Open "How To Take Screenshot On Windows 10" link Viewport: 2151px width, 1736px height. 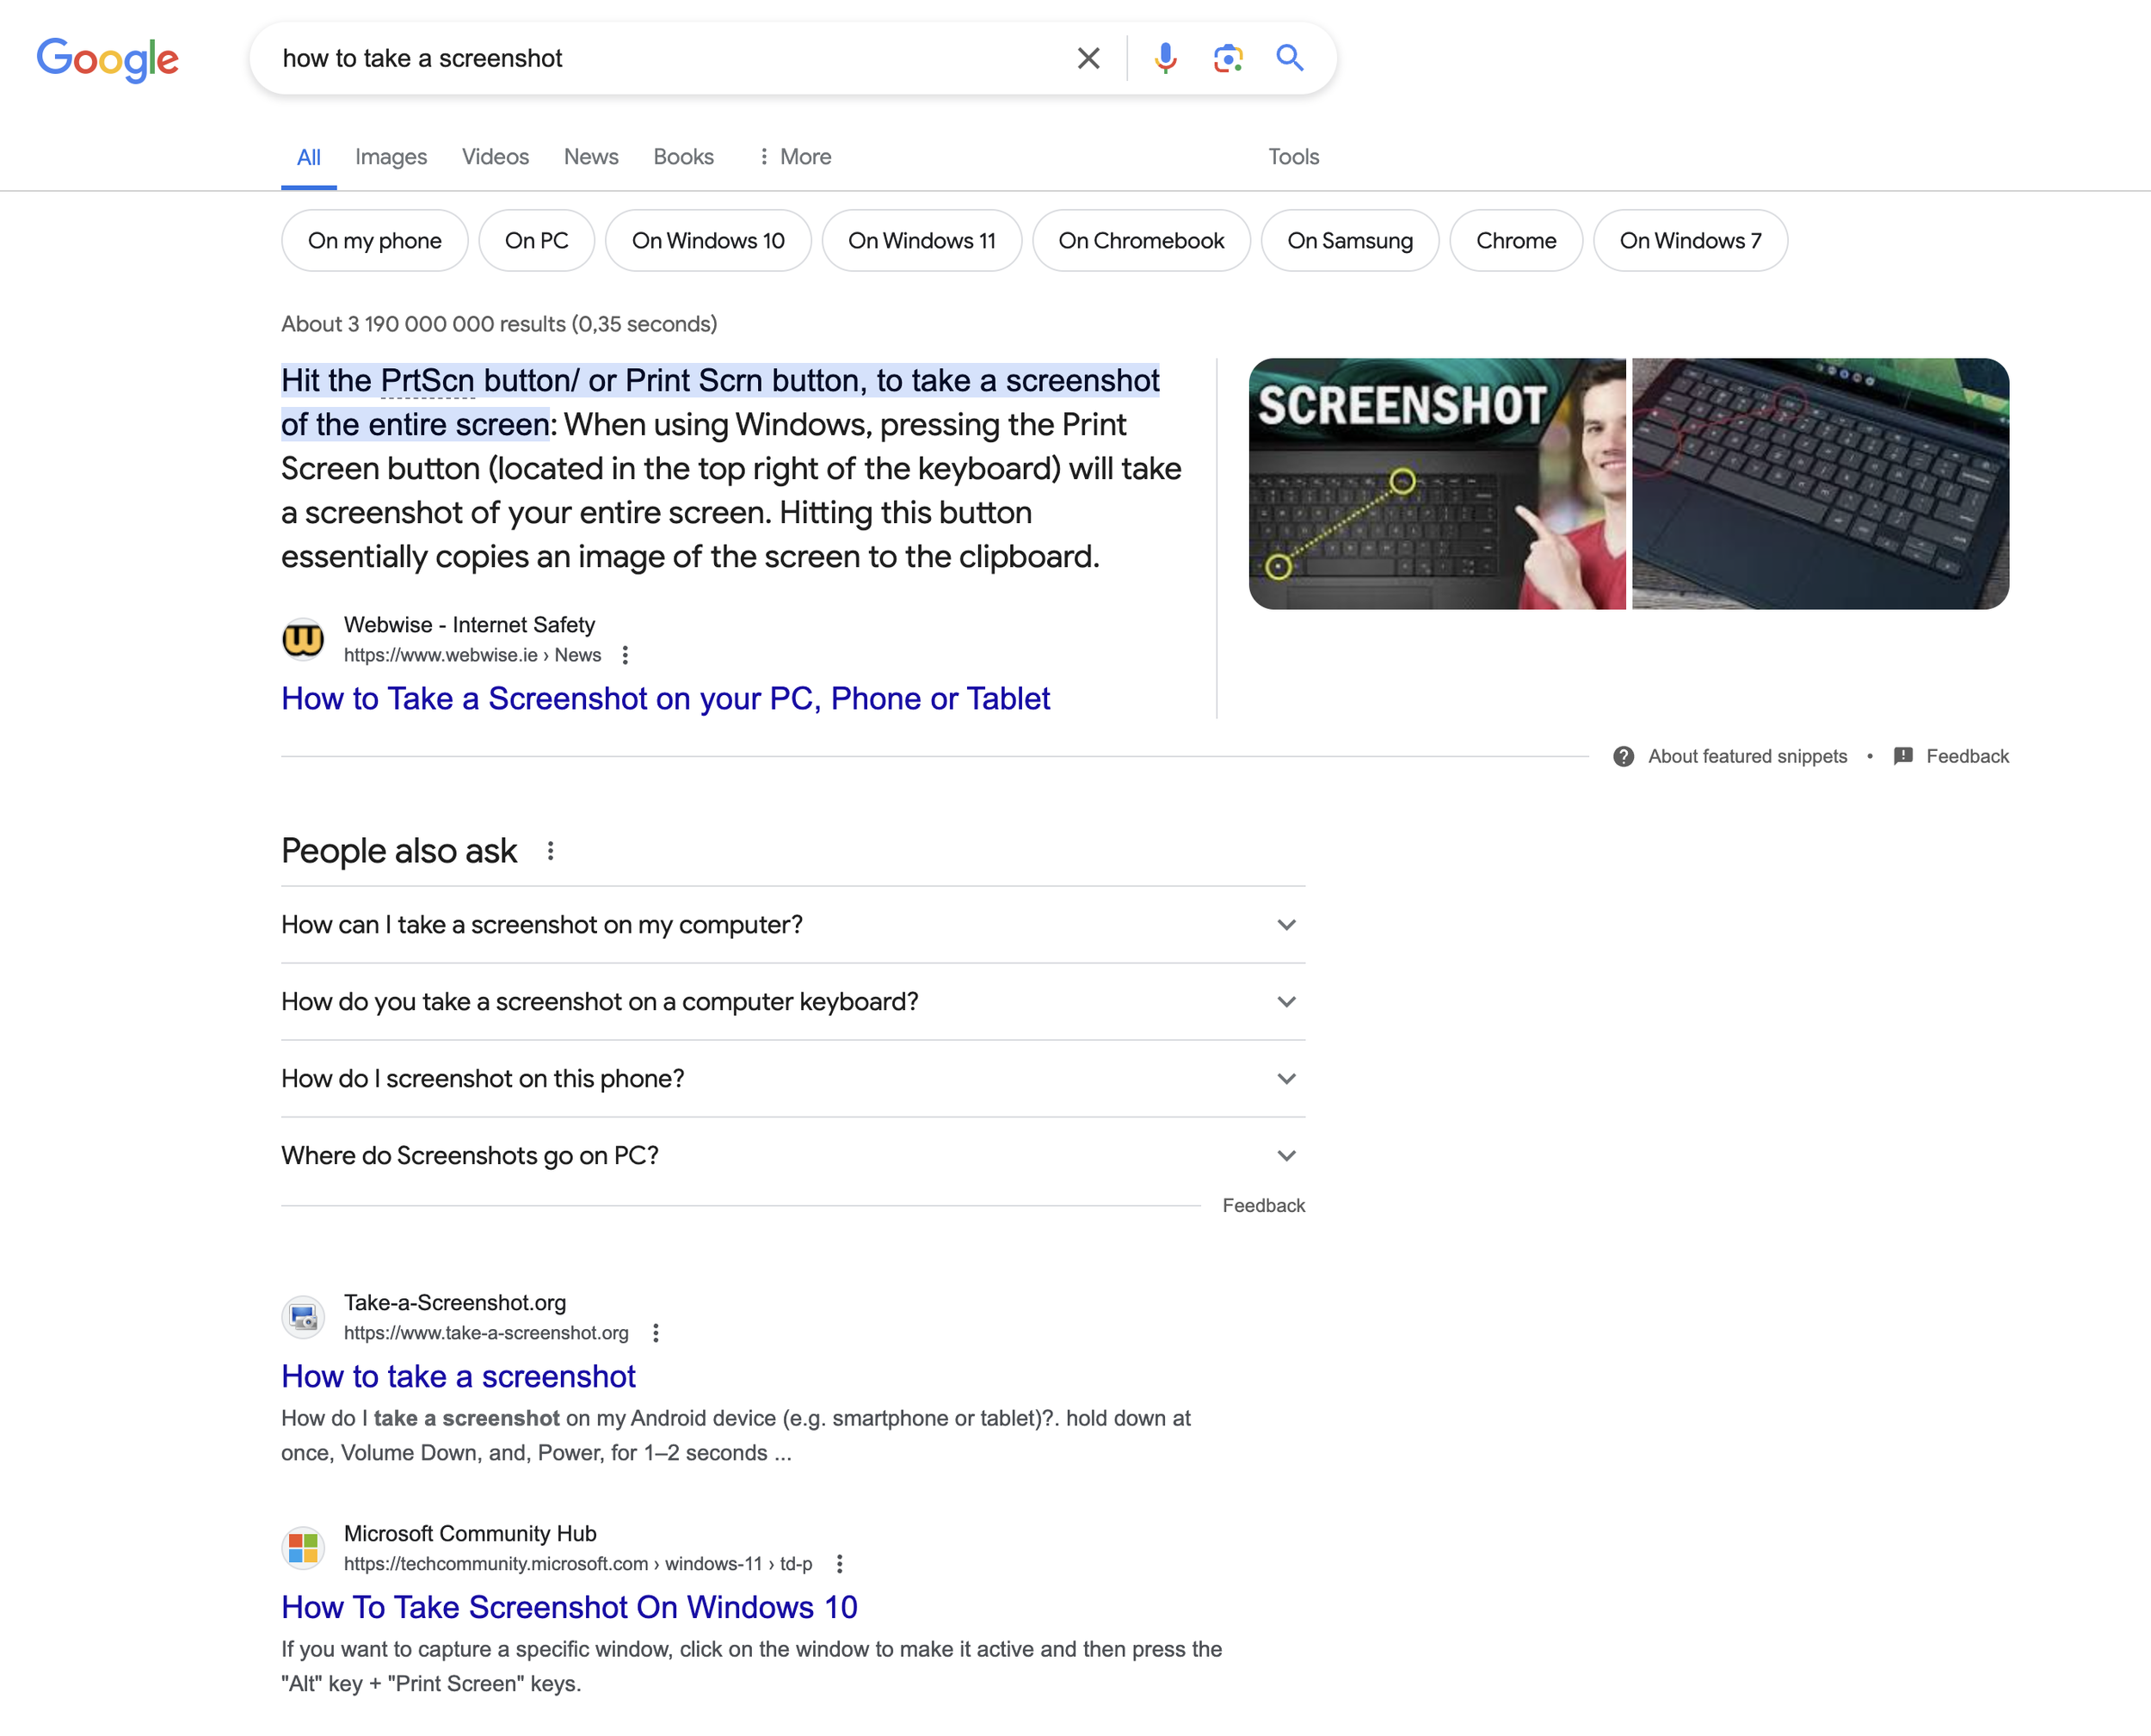[569, 1607]
